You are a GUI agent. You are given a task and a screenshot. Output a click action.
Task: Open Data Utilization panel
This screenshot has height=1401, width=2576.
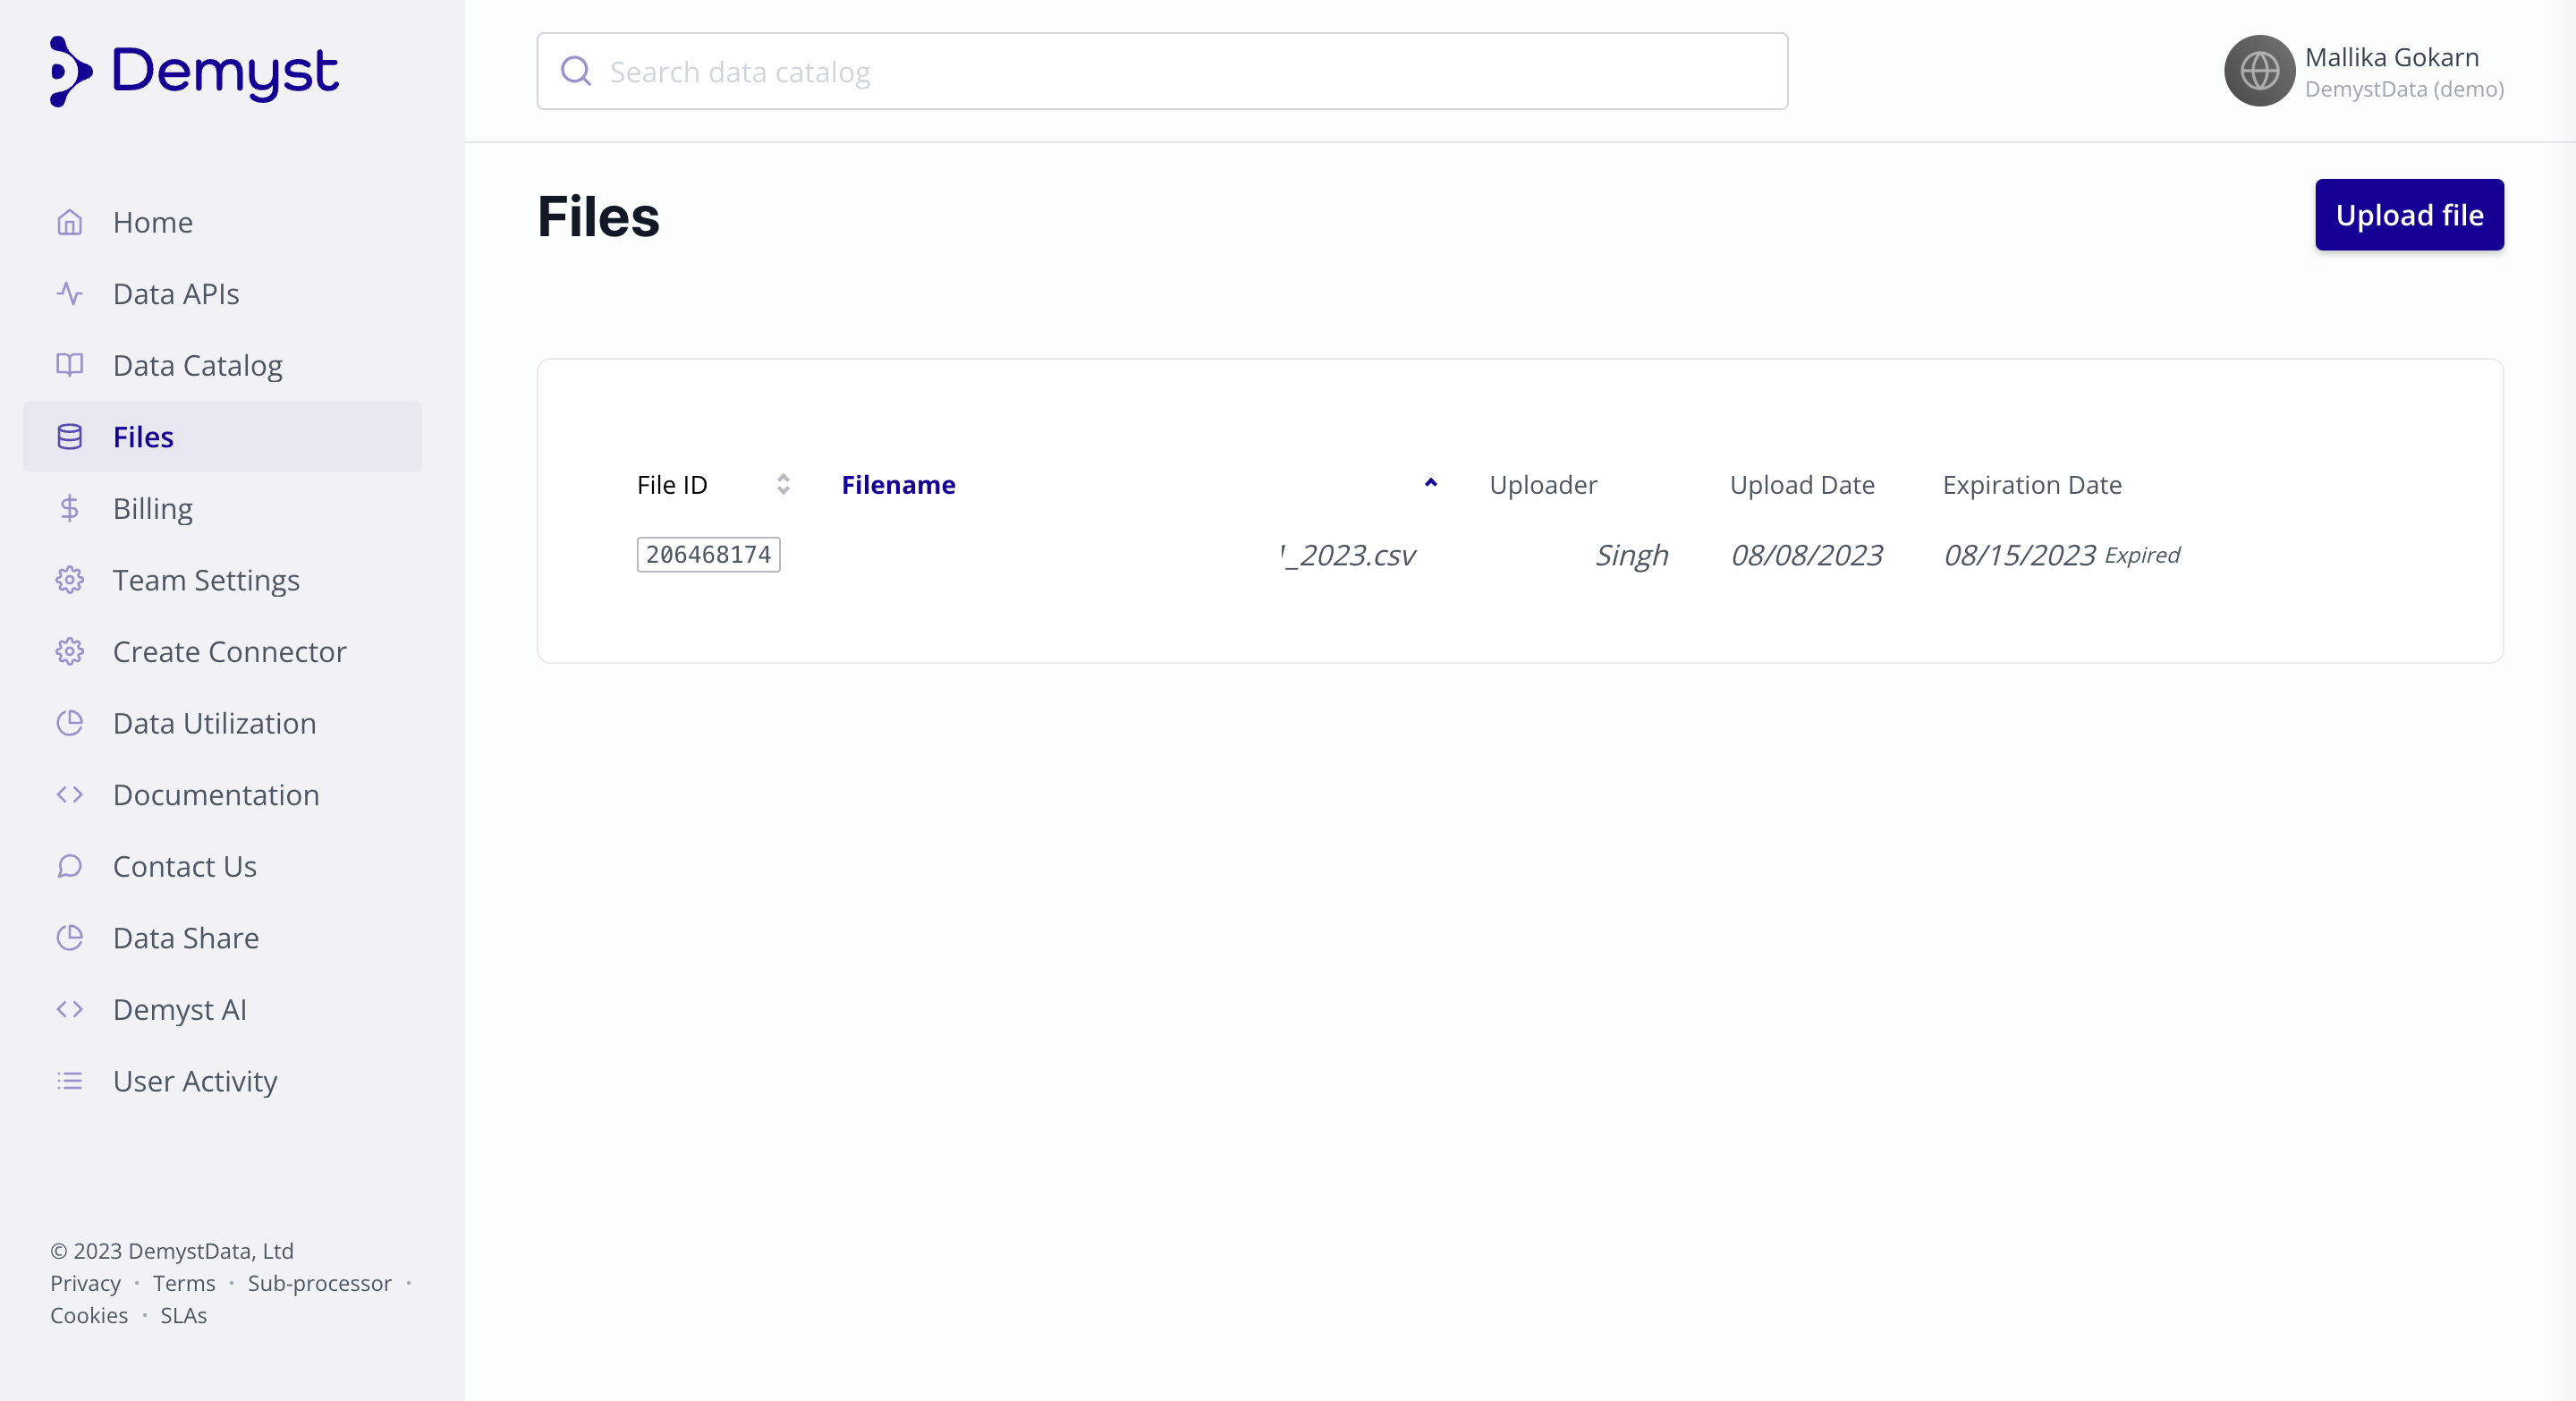click(x=214, y=723)
